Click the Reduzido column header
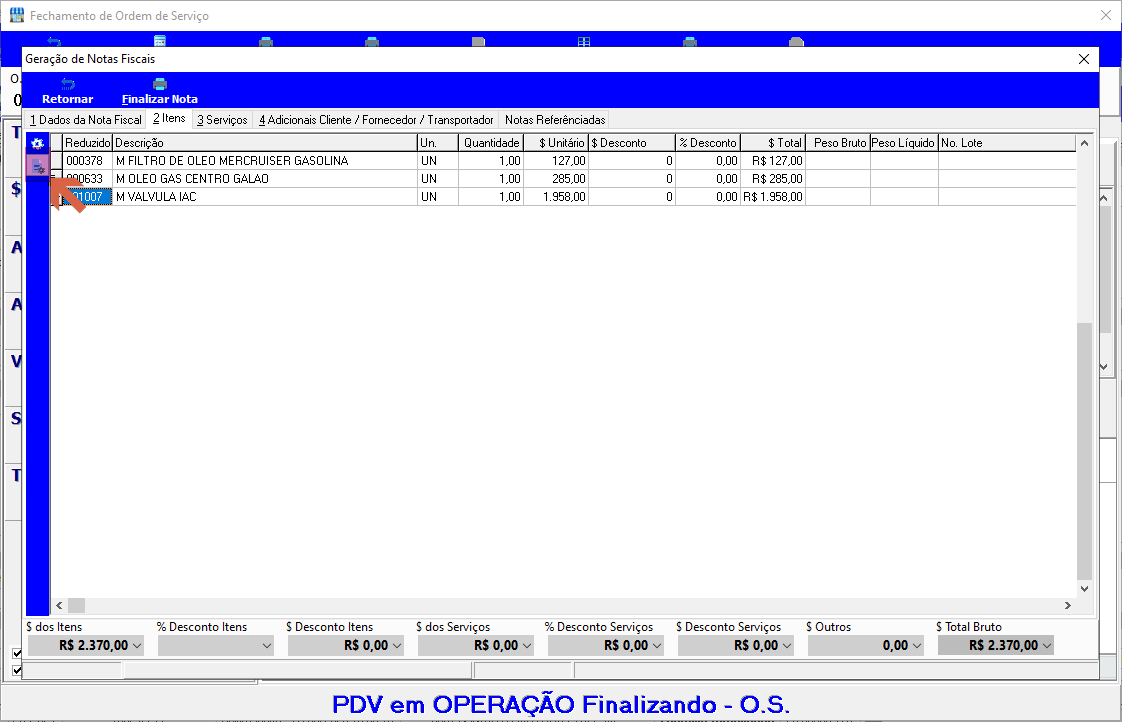 click(x=87, y=143)
